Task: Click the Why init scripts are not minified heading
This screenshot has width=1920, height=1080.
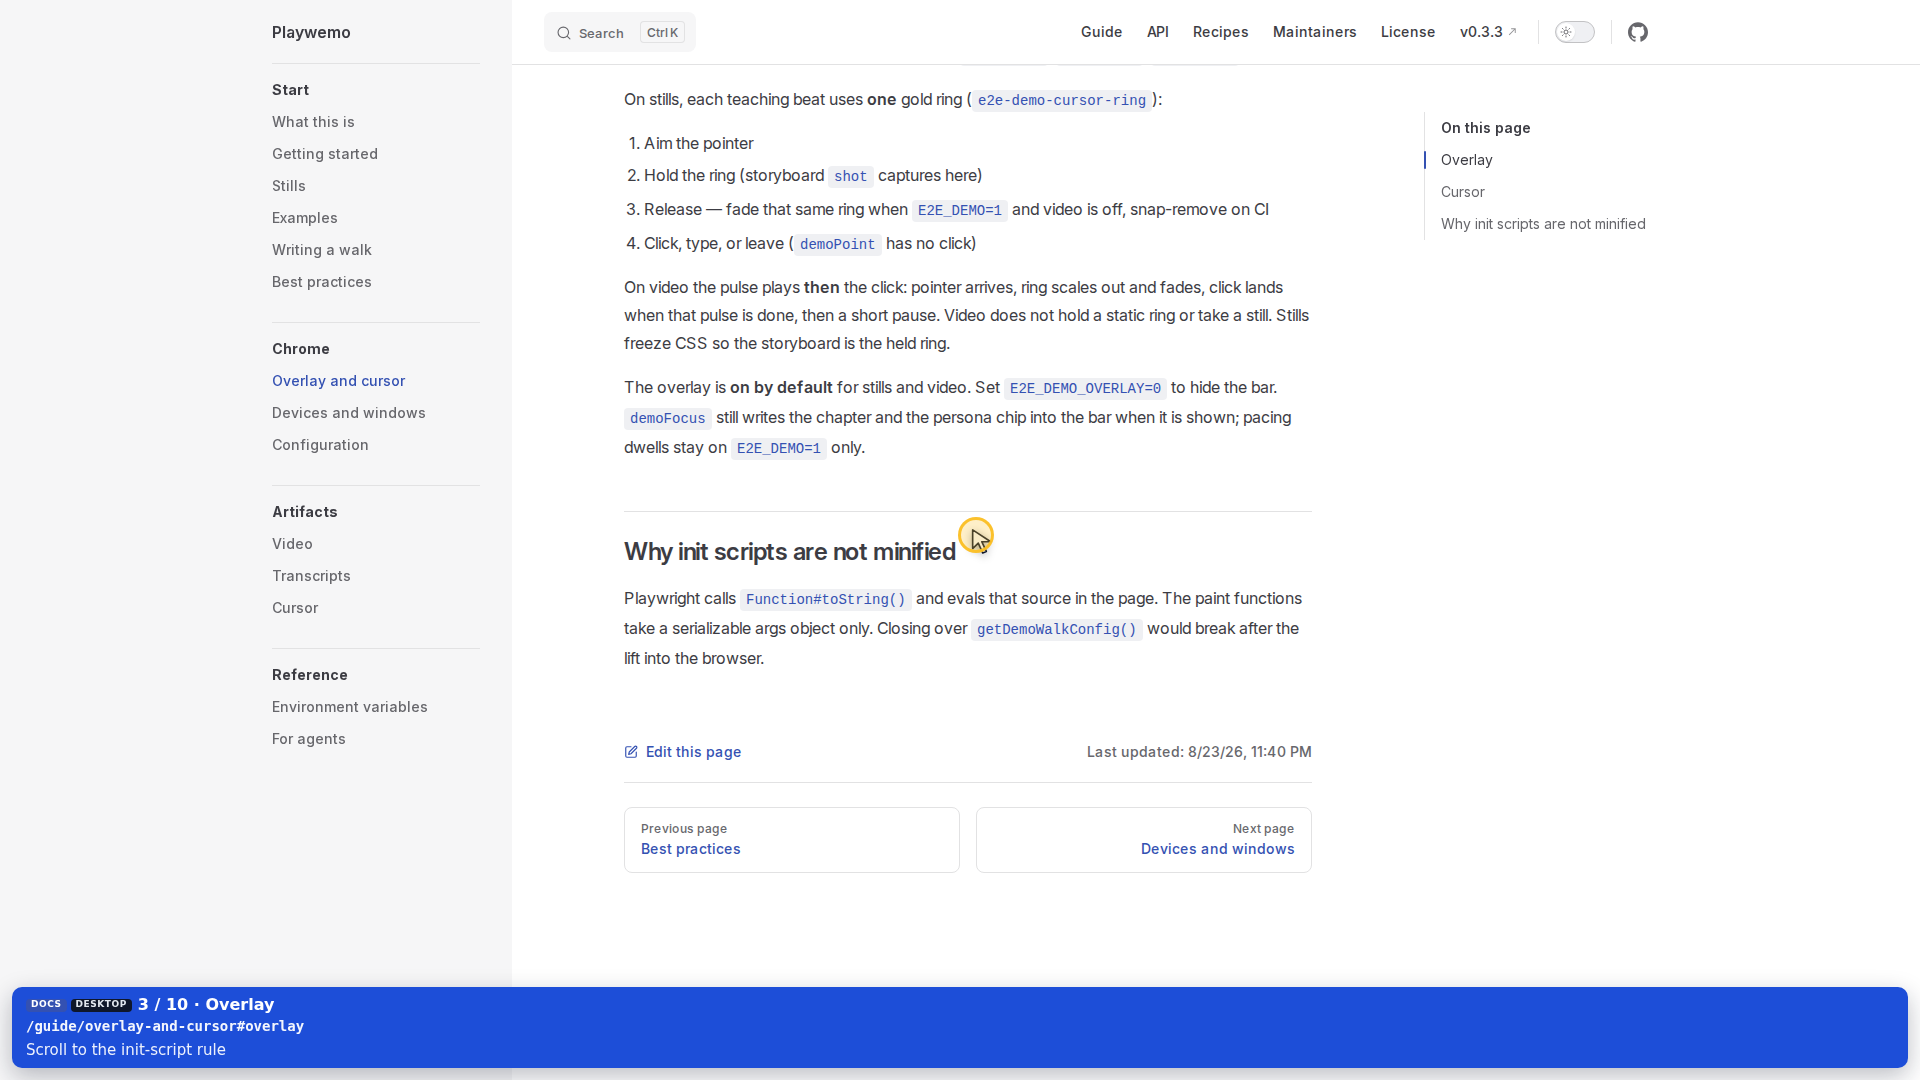Action: point(790,552)
